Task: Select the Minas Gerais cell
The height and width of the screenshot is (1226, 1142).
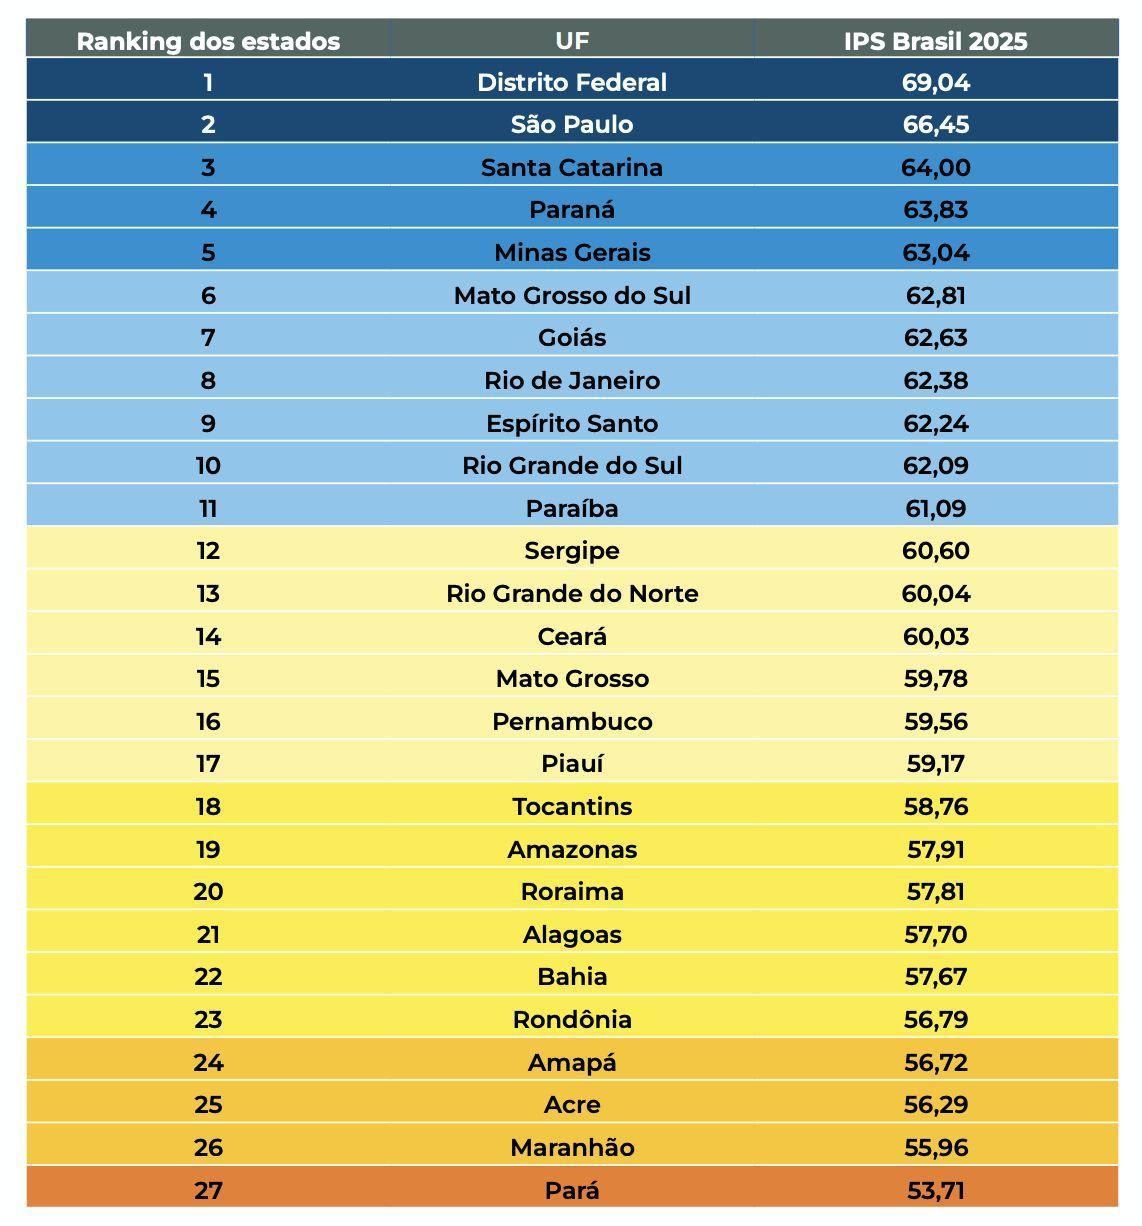Action: click(572, 252)
